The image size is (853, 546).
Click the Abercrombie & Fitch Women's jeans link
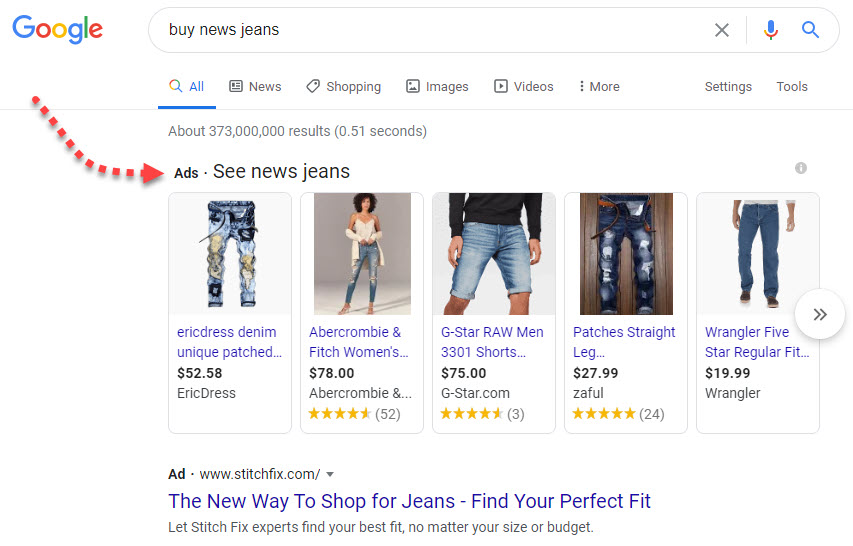point(358,342)
